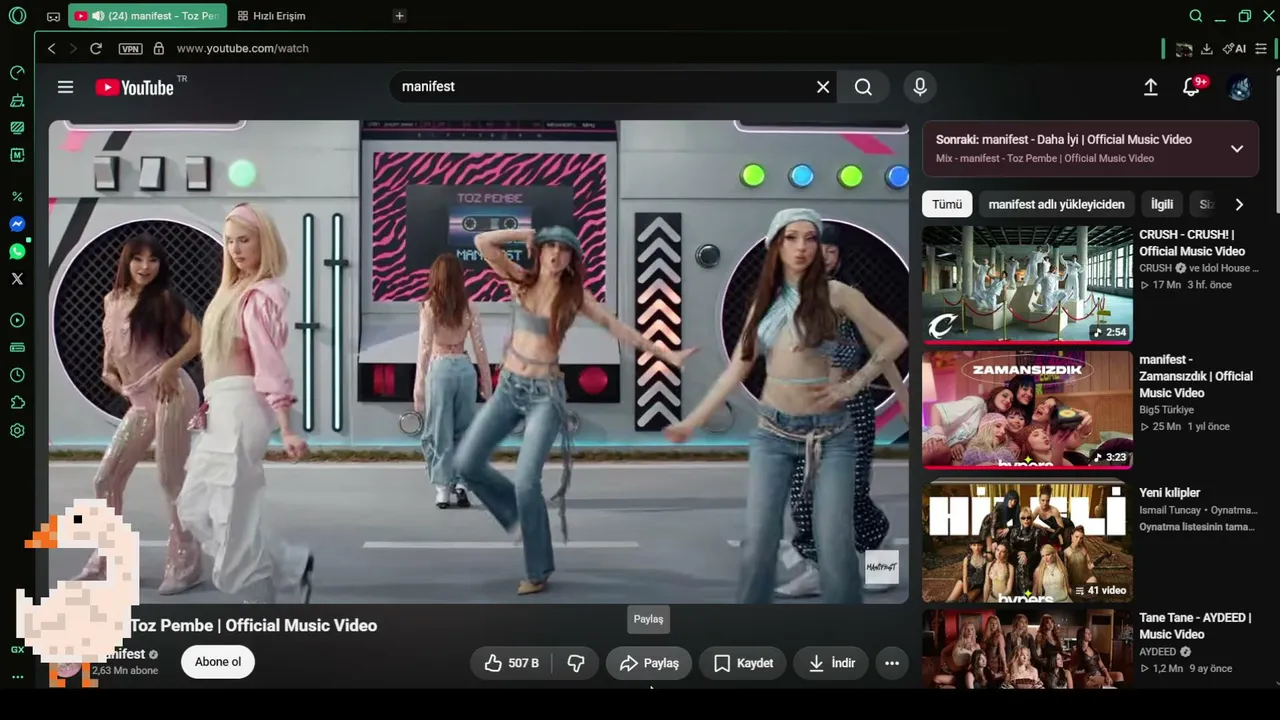Toggle the VPN badge in address bar

tap(130, 48)
